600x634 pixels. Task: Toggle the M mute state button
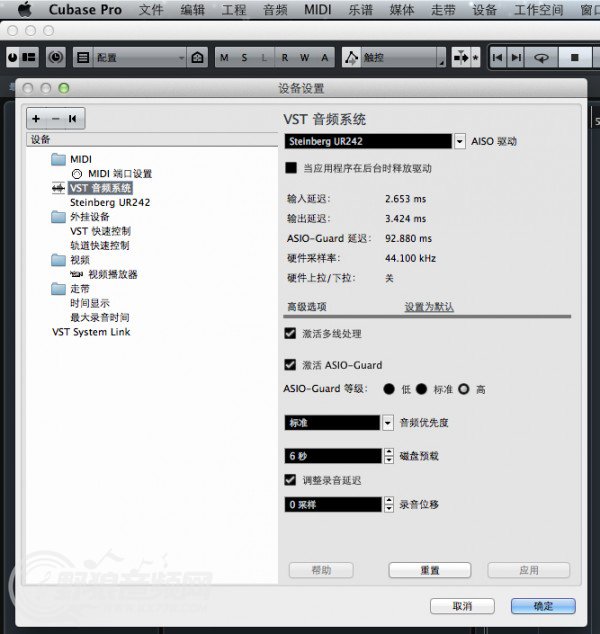click(224, 57)
